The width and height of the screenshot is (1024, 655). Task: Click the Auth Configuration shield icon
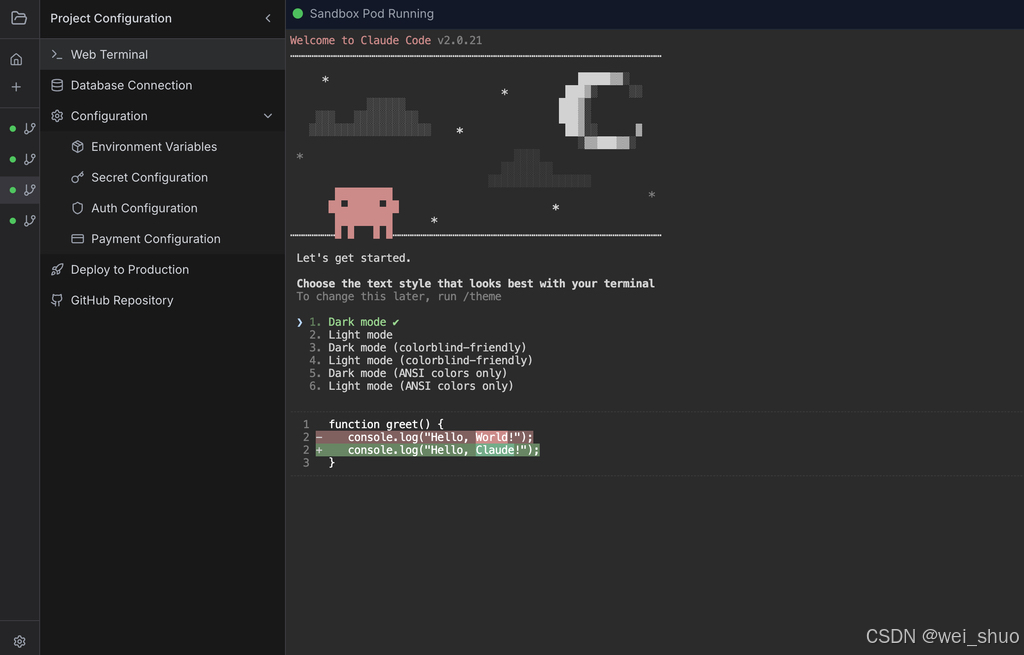(77, 208)
